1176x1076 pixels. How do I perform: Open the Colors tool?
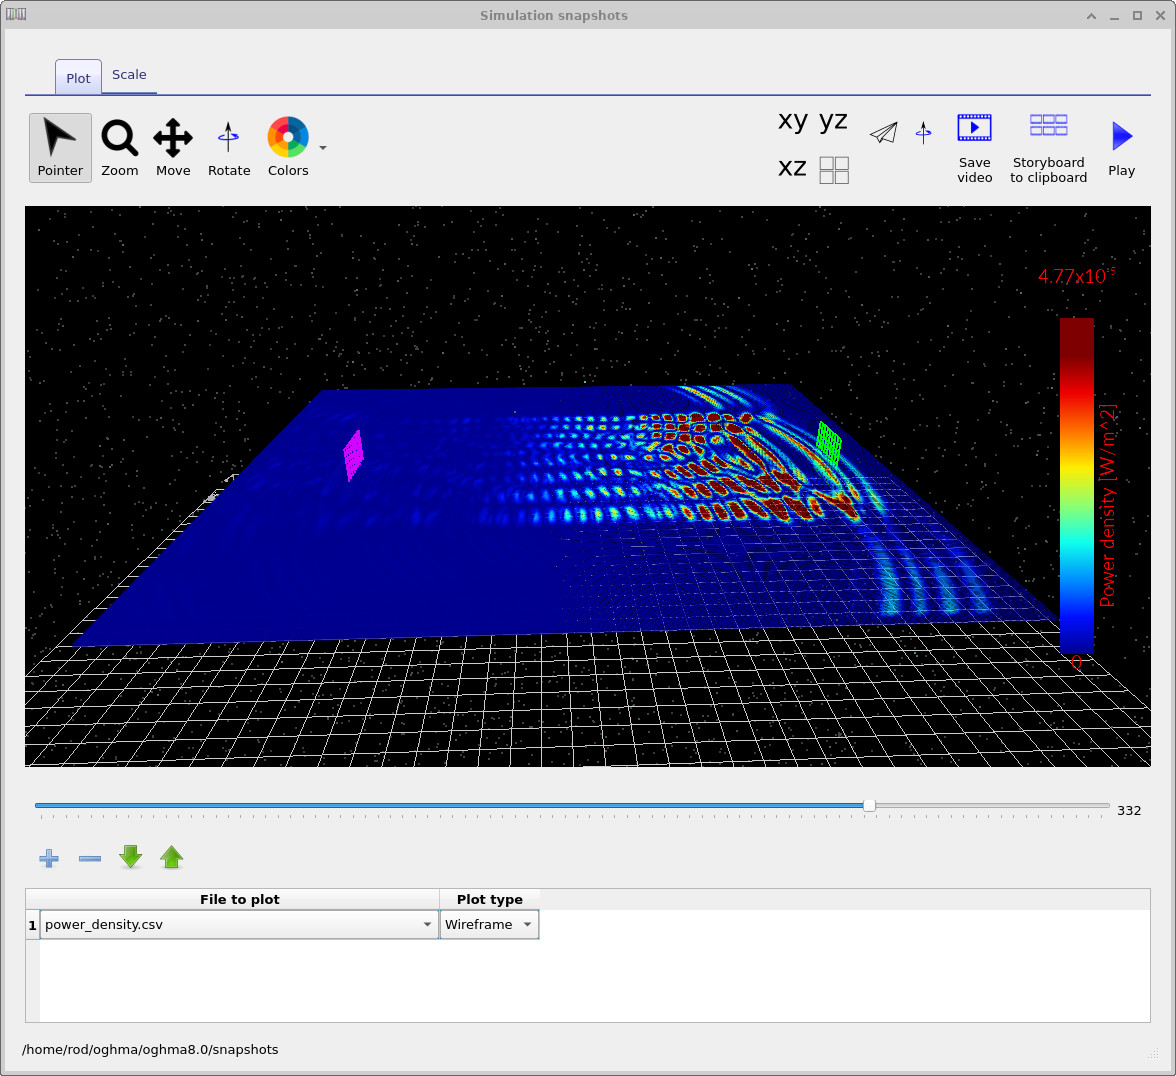(287, 147)
